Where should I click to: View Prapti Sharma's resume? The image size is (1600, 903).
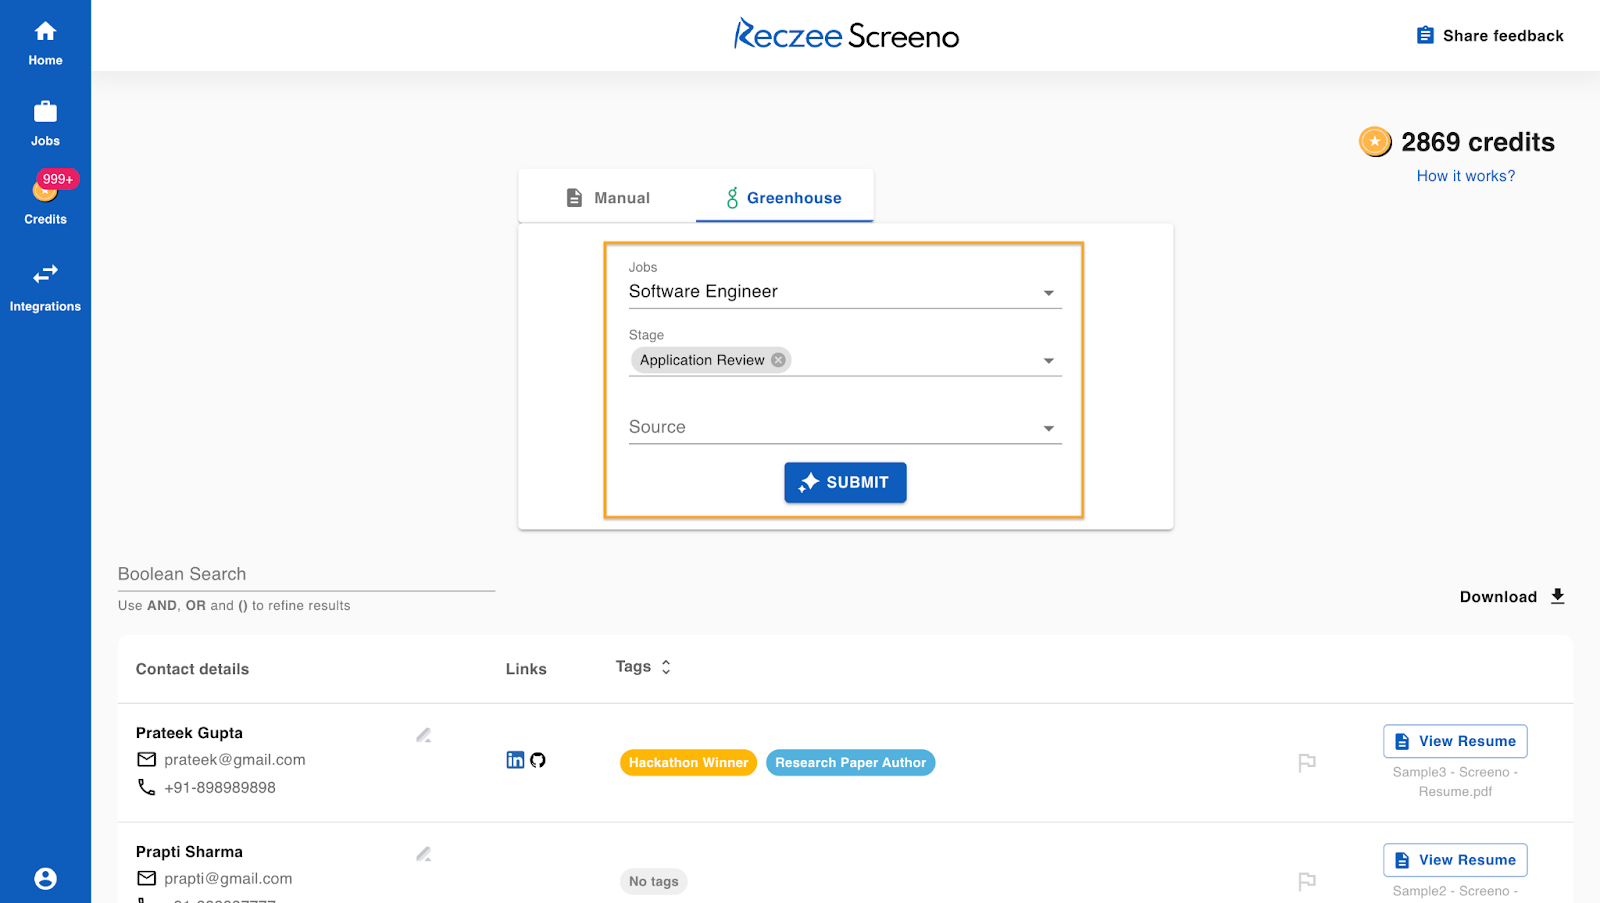[x=1455, y=860]
